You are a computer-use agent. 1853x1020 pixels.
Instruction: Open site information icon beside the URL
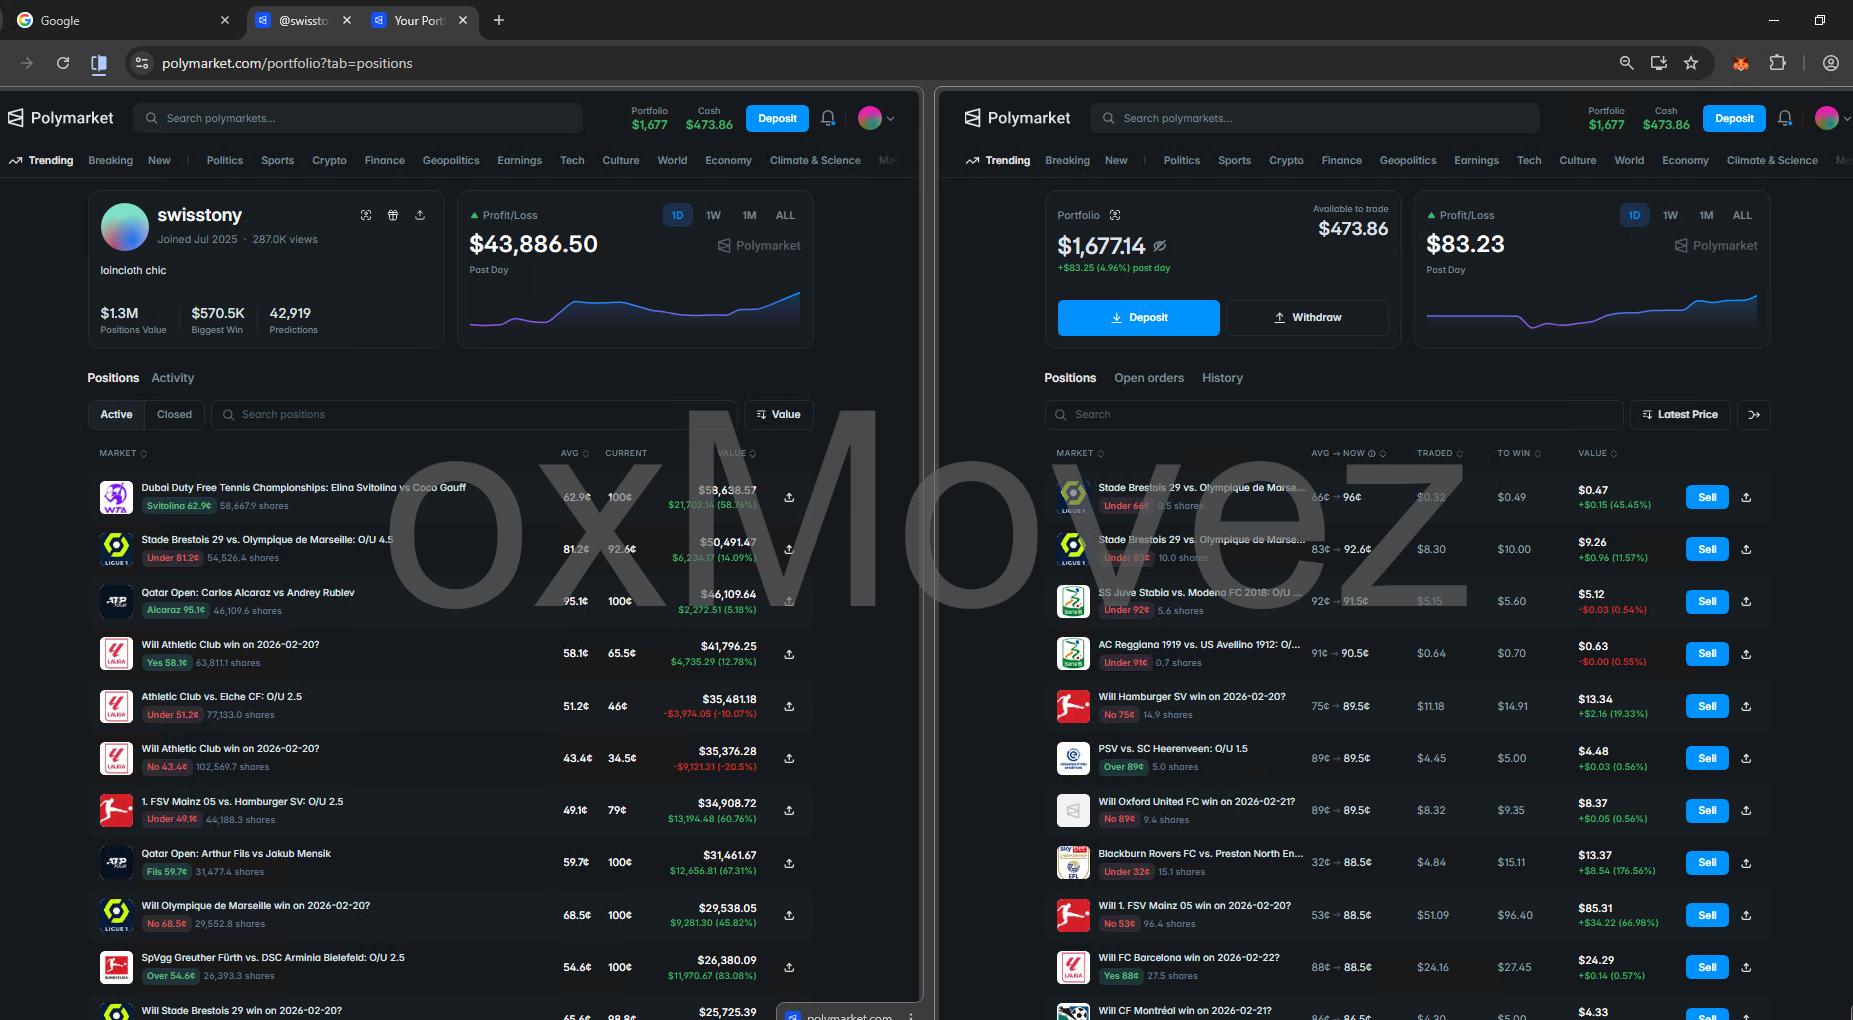142,63
